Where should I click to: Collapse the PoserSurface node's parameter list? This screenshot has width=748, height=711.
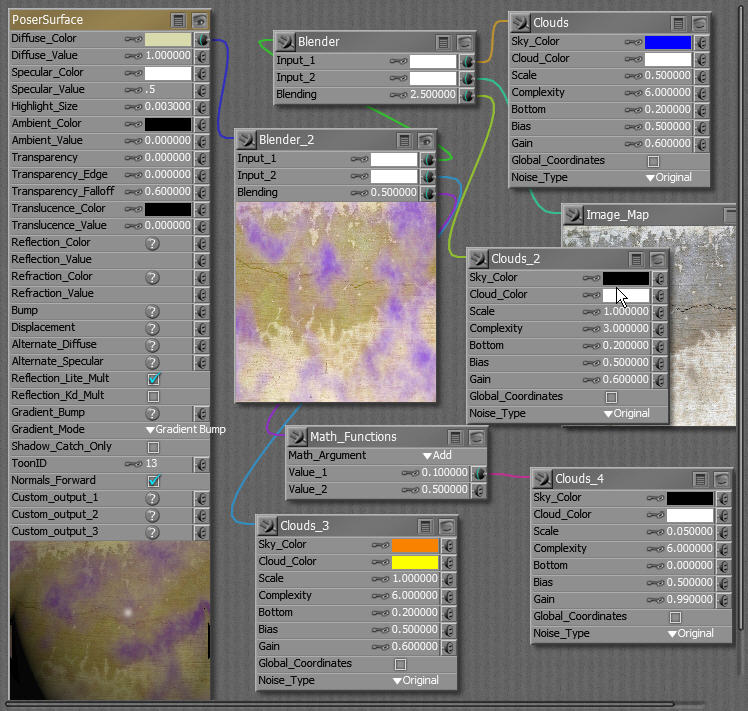(x=178, y=21)
